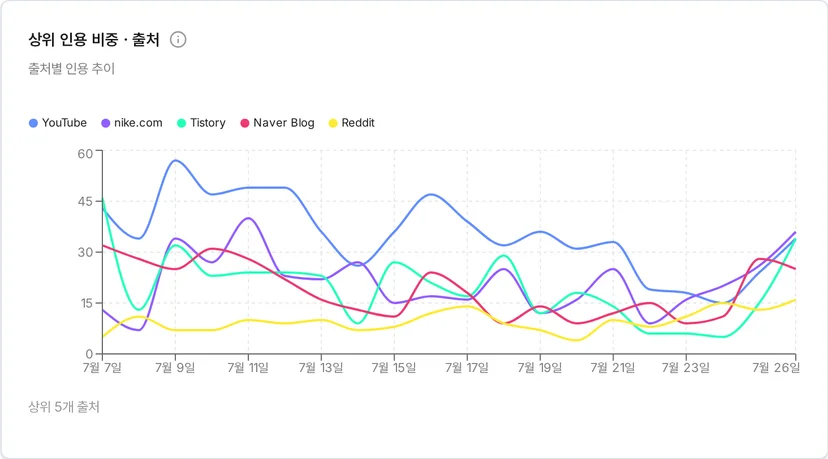The height and width of the screenshot is (459, 828).
Task: Toggle the Naver Blog legend entry
Action: [x=278, y=123]
